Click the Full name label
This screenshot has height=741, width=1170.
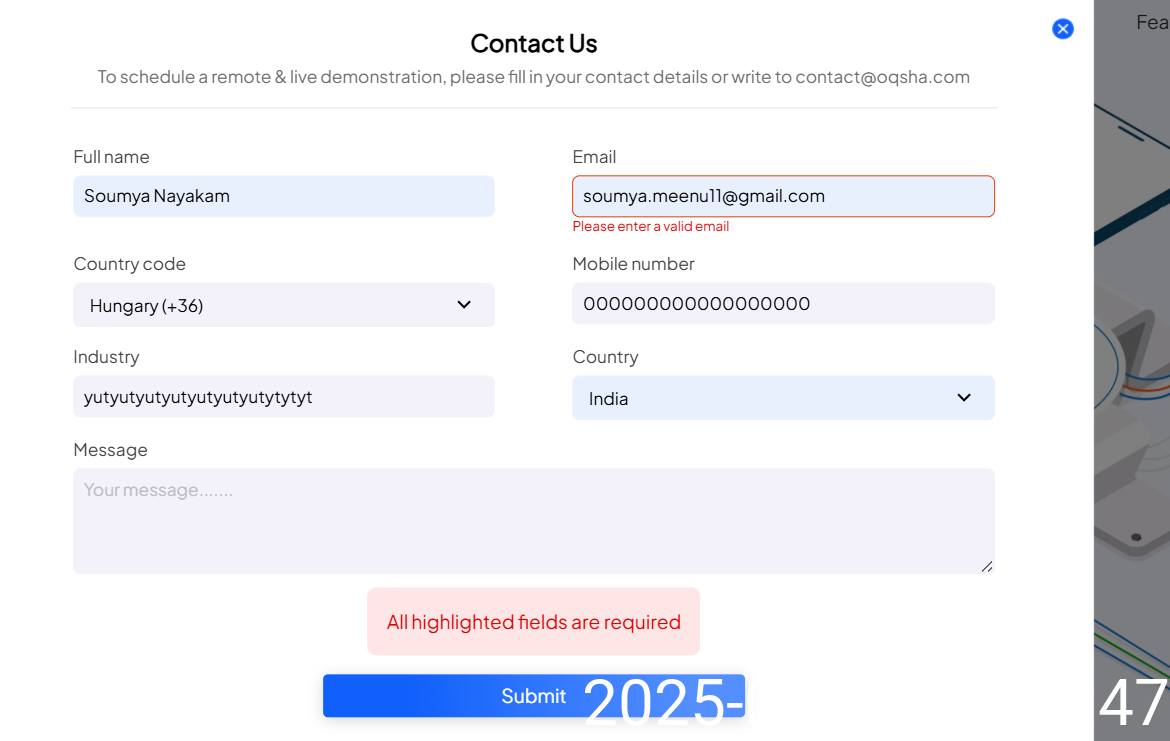(111, 157)
